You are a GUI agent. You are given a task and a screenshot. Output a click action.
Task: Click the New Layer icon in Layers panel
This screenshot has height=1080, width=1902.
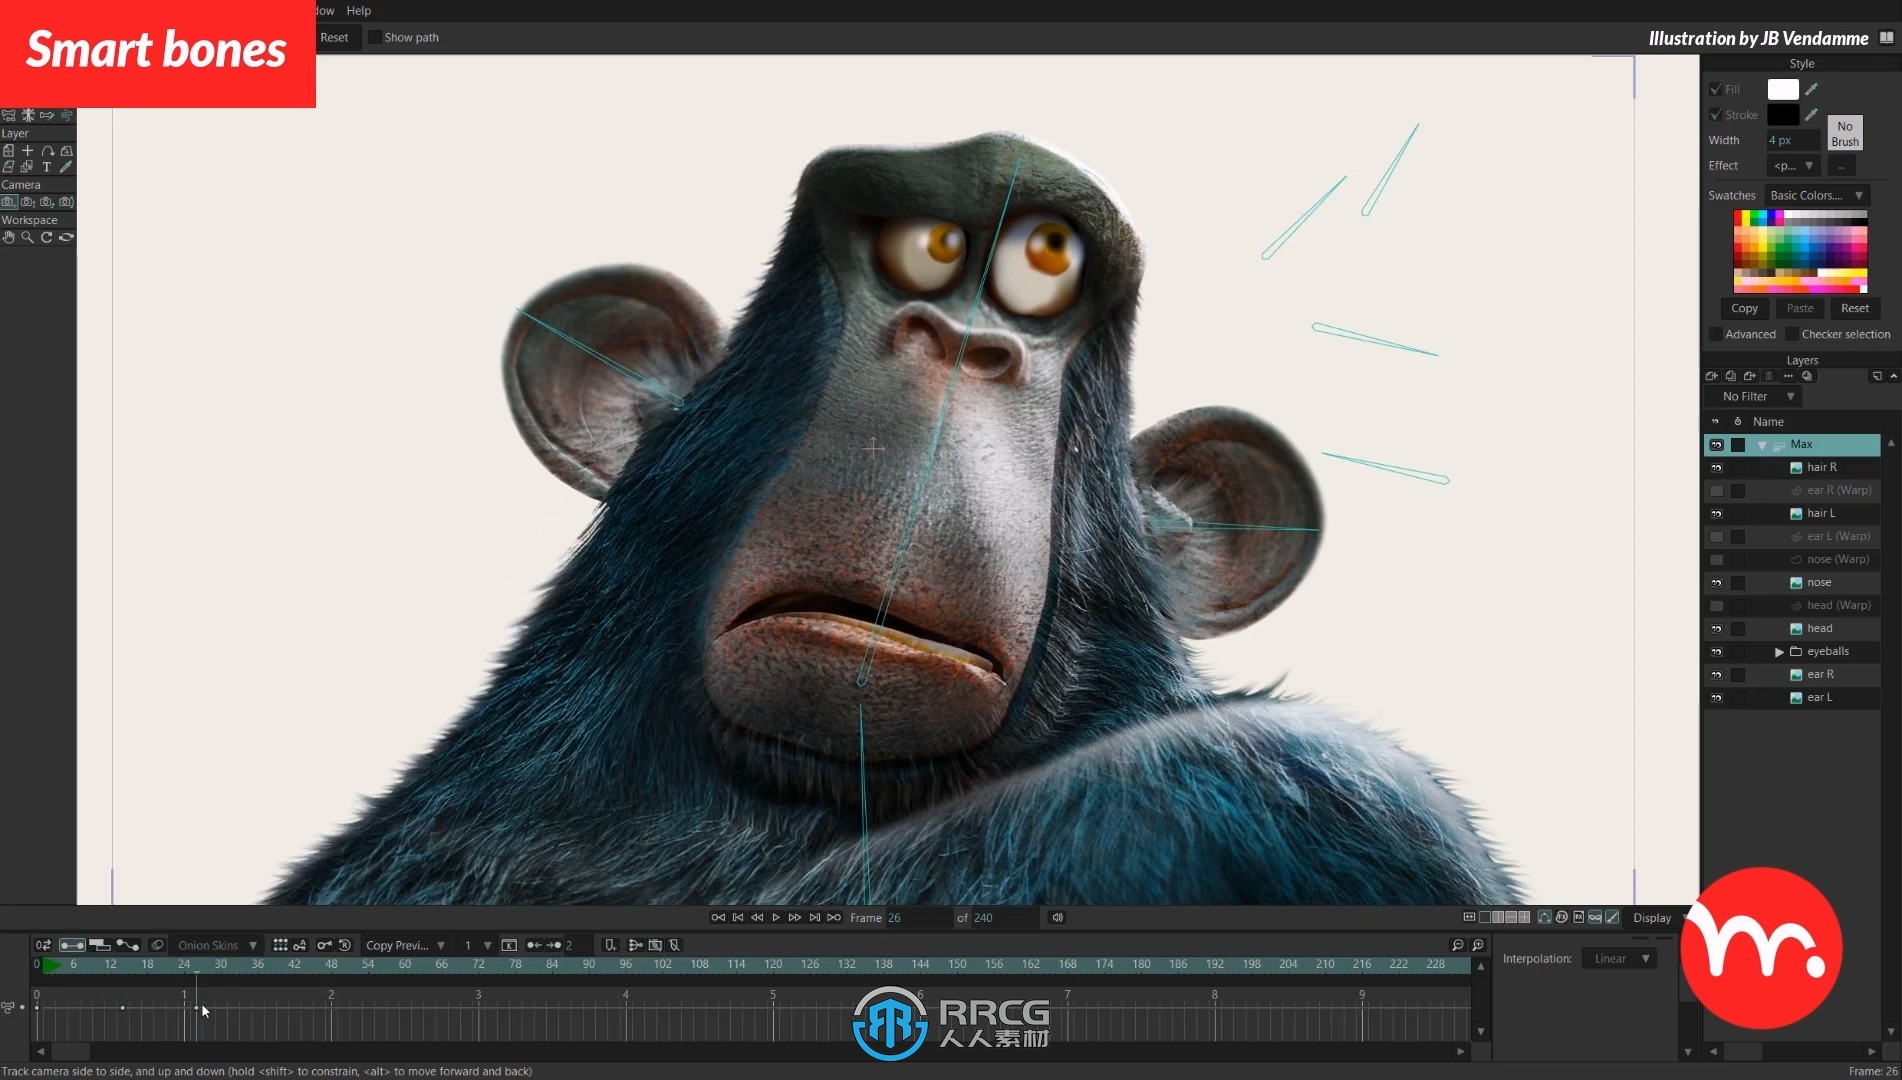1711,376
